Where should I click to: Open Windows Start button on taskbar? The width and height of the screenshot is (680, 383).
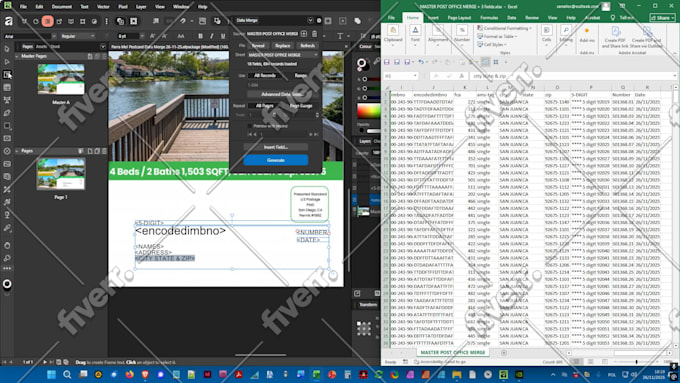click(x=51, y=374)
